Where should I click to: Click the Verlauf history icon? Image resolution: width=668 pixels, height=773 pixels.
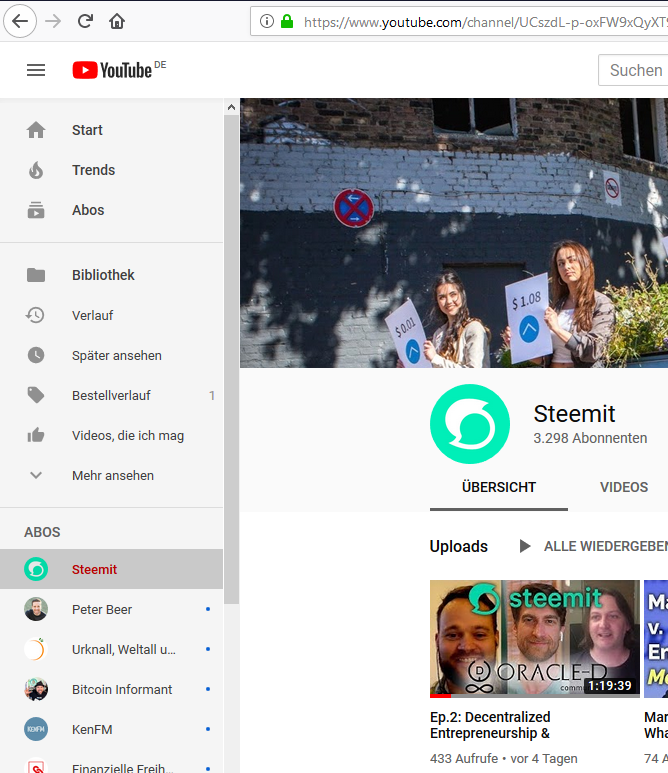35,315
